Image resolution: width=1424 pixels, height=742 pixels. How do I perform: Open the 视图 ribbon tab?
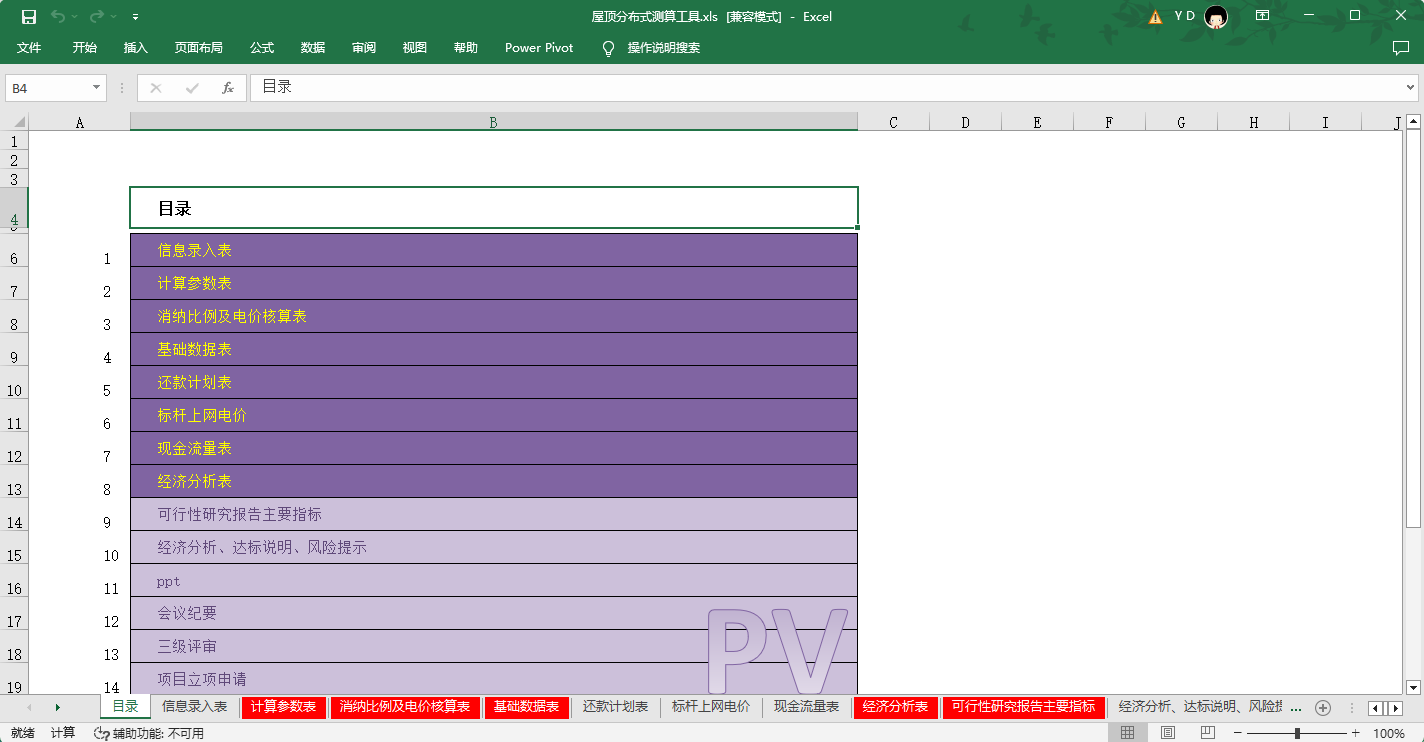tap(415, 47)
